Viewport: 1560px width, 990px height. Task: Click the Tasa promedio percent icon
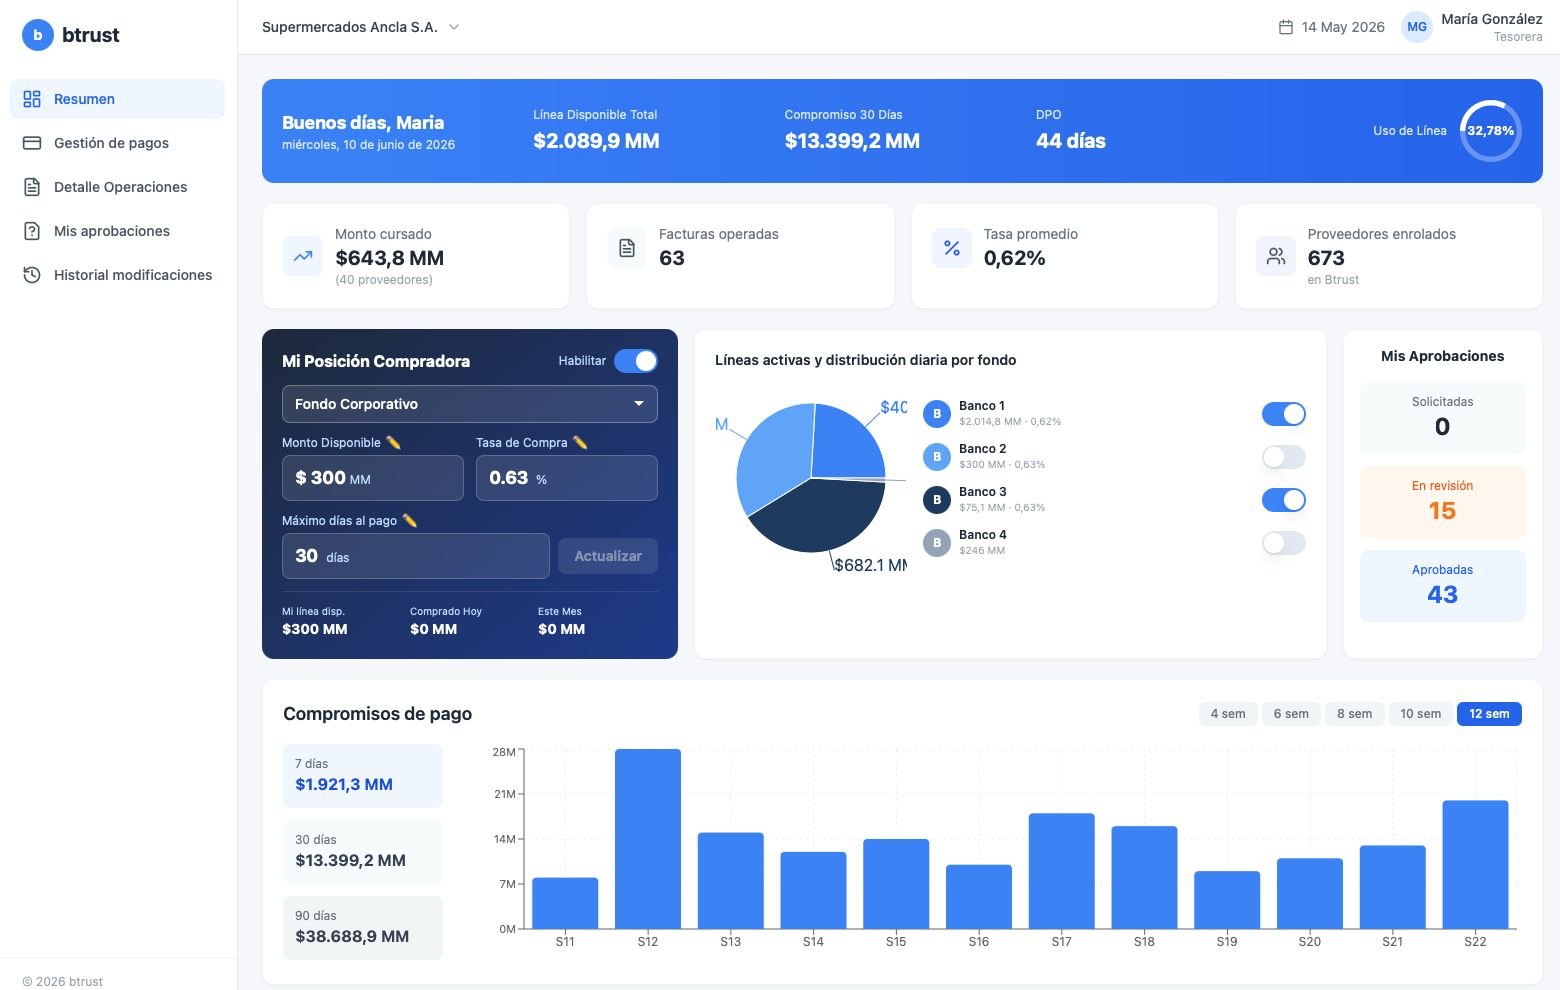click(x=952, y=248)
